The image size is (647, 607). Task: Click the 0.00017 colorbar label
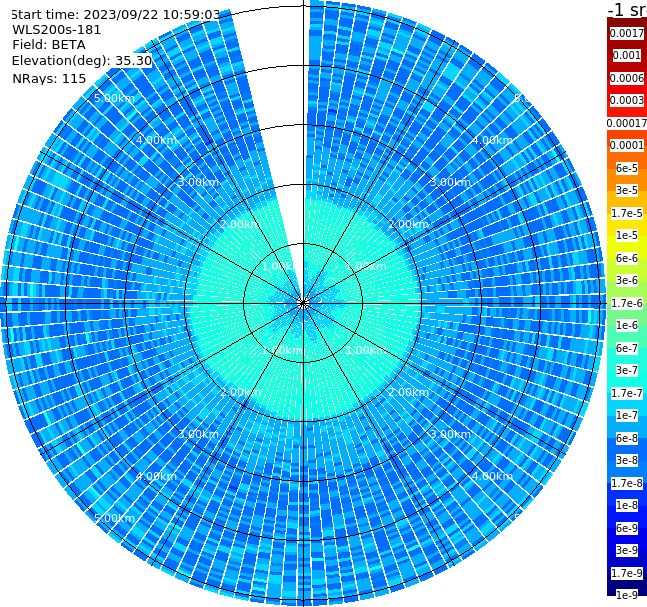(627, 123)
